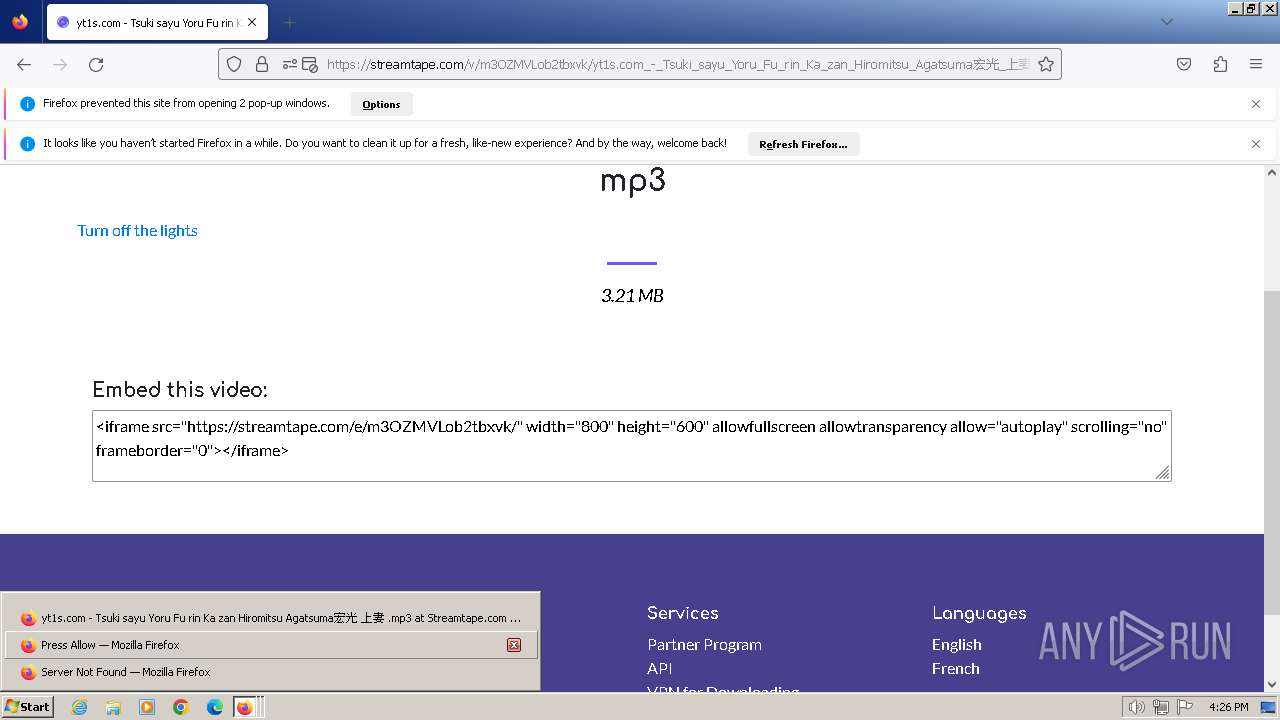The image size is (1280, 720).
Task: Close the yt1s.com tab
Action: tap(253, 22)
